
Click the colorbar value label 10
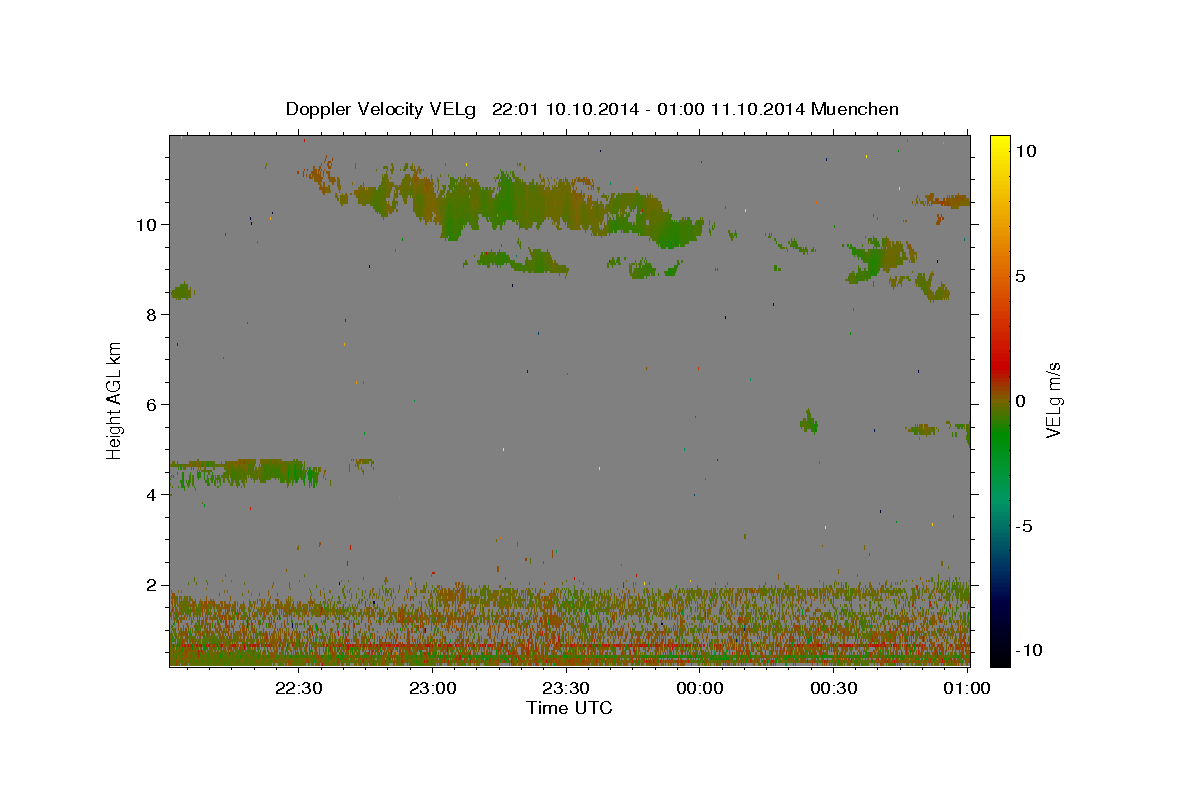(x=1025, y=151)
